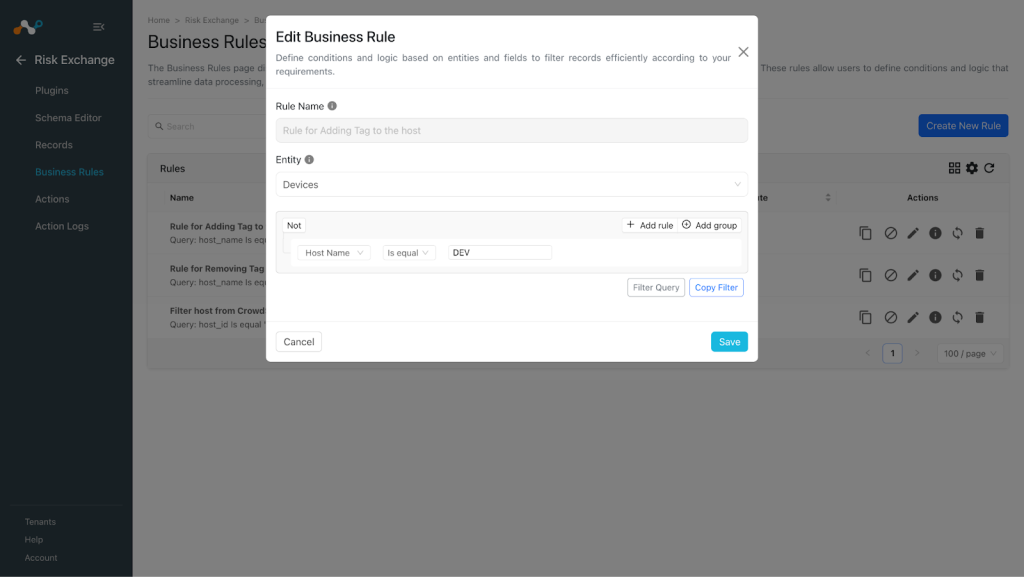Click trash delete icon in third rule row
Screen dimensions: 1024x577
coord(980,317)
